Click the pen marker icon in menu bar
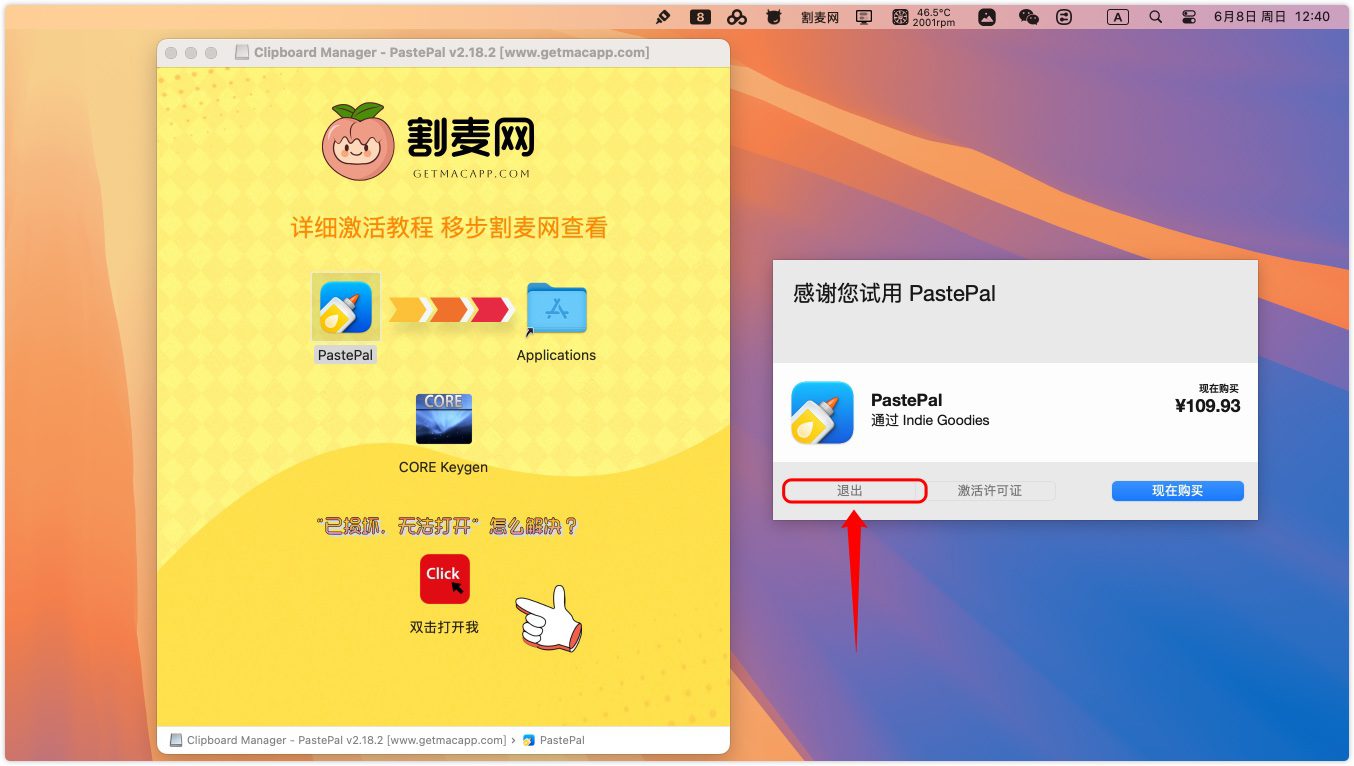1354x766 pixels. 662,17
